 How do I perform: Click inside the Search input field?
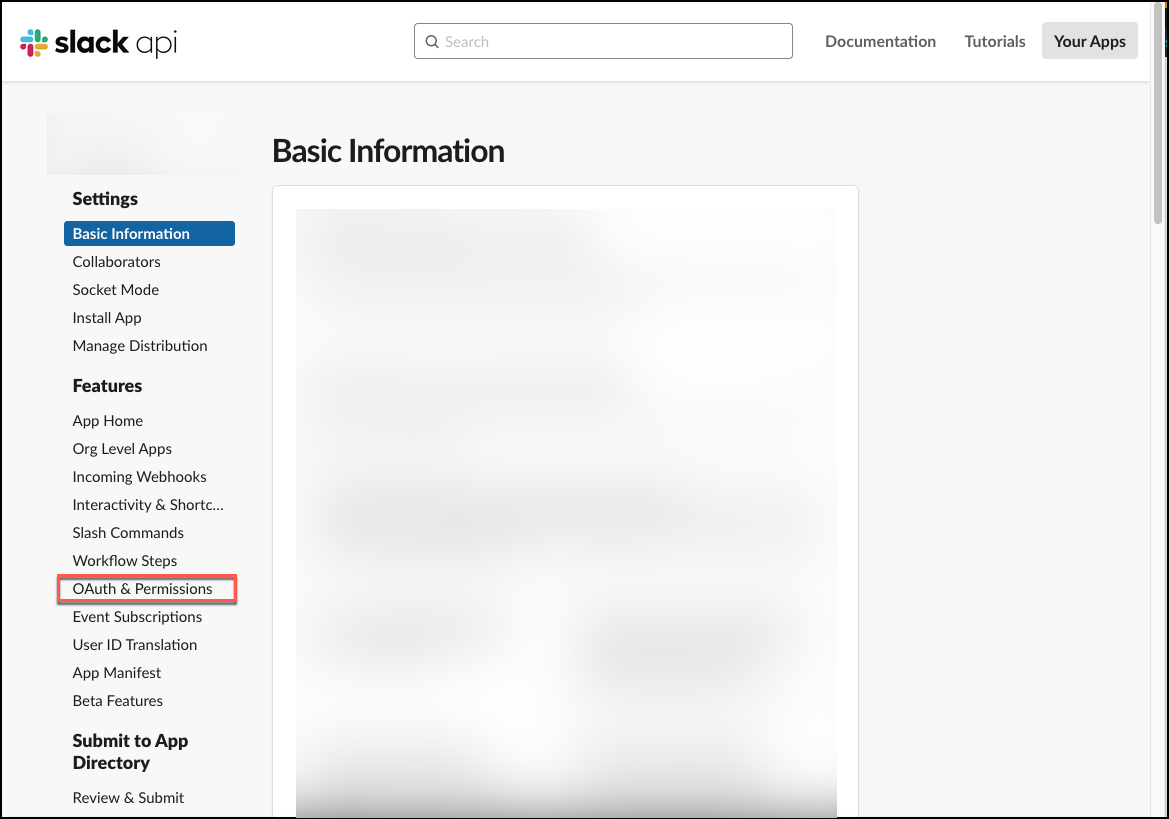click(x=600, y=41)
